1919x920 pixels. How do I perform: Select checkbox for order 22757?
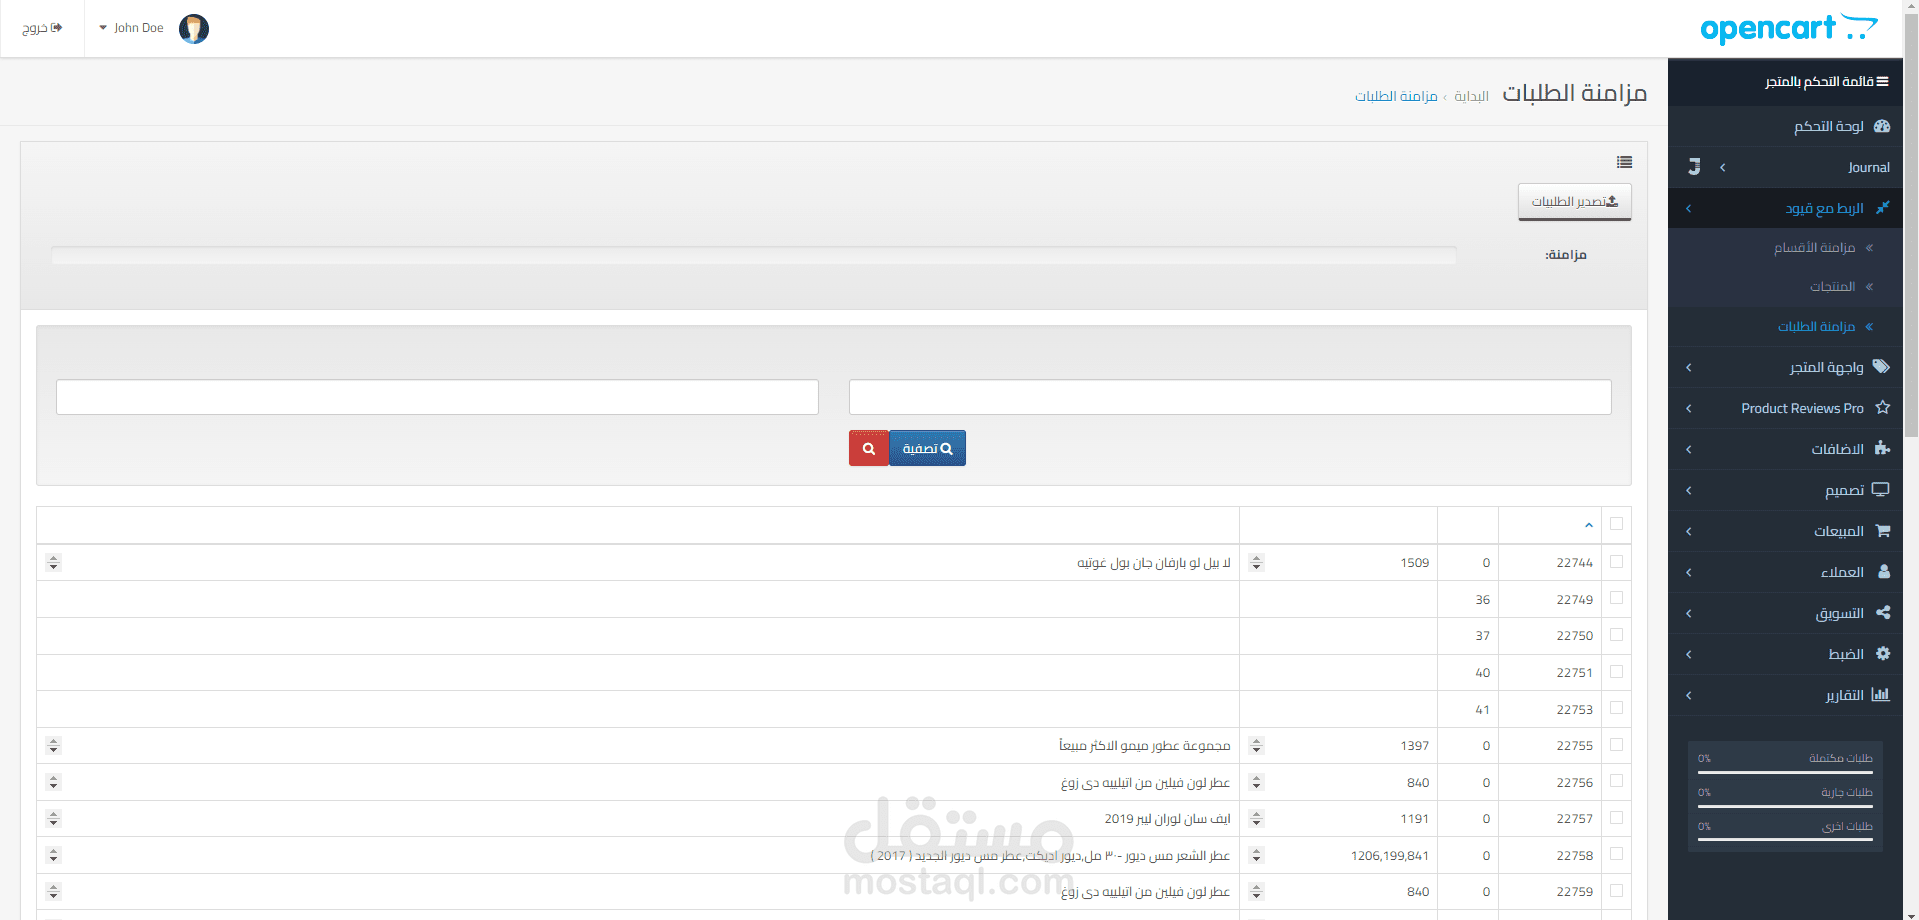click(x=1616, y=818)
